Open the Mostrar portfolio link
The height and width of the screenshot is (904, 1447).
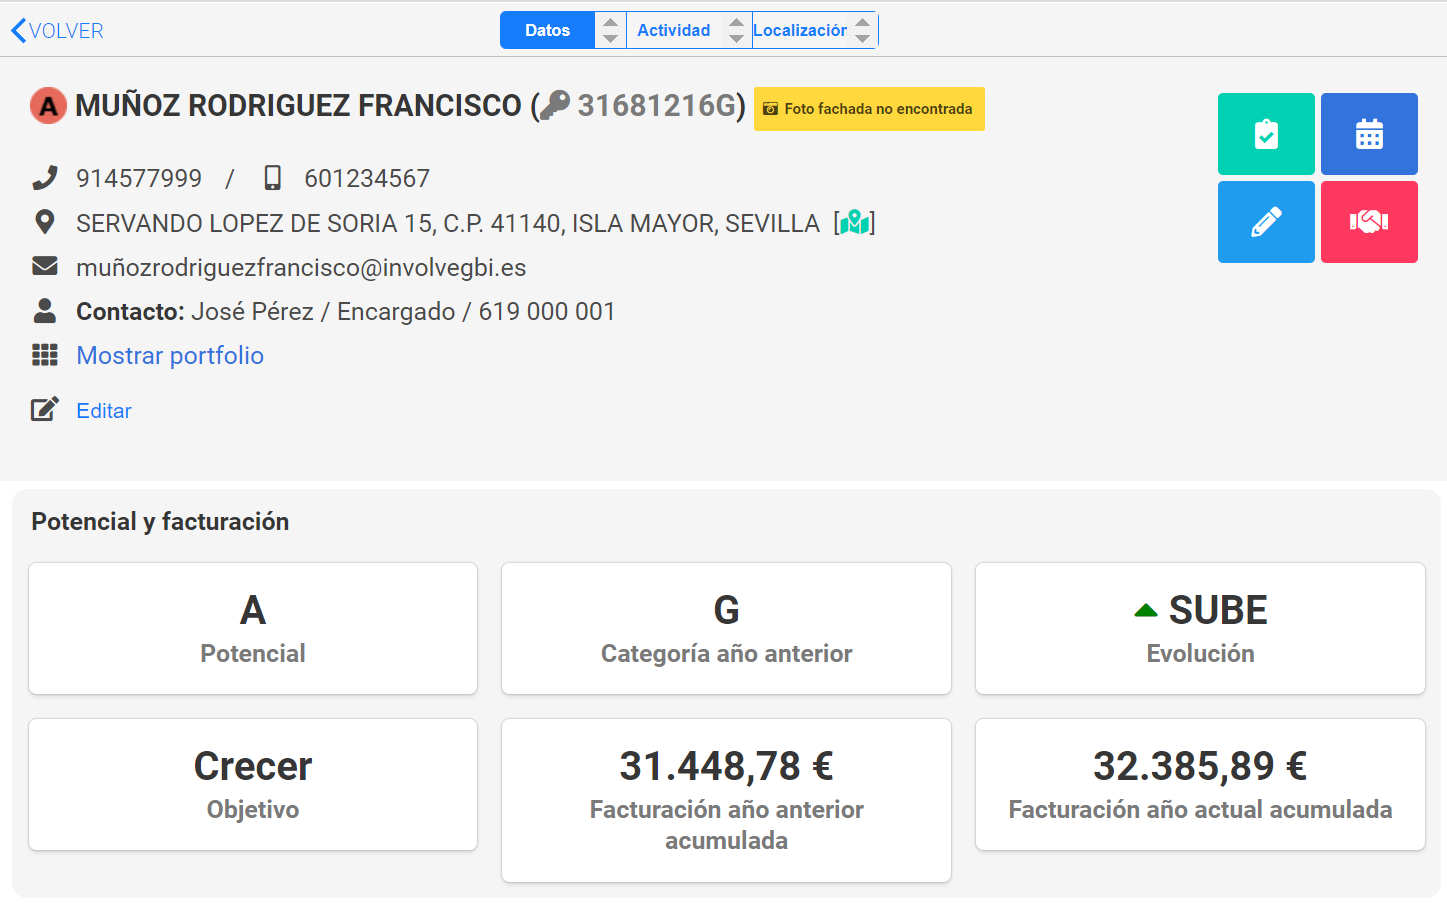click(x=170, y=356)
